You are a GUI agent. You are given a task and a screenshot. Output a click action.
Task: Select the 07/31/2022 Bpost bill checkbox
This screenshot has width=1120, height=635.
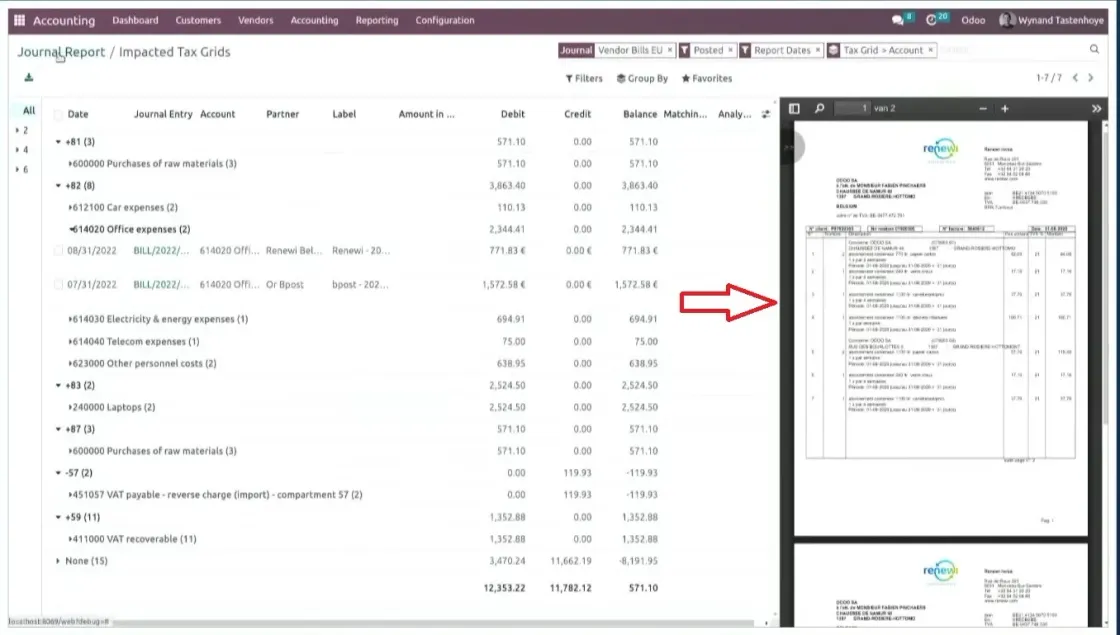coord(59,284)
